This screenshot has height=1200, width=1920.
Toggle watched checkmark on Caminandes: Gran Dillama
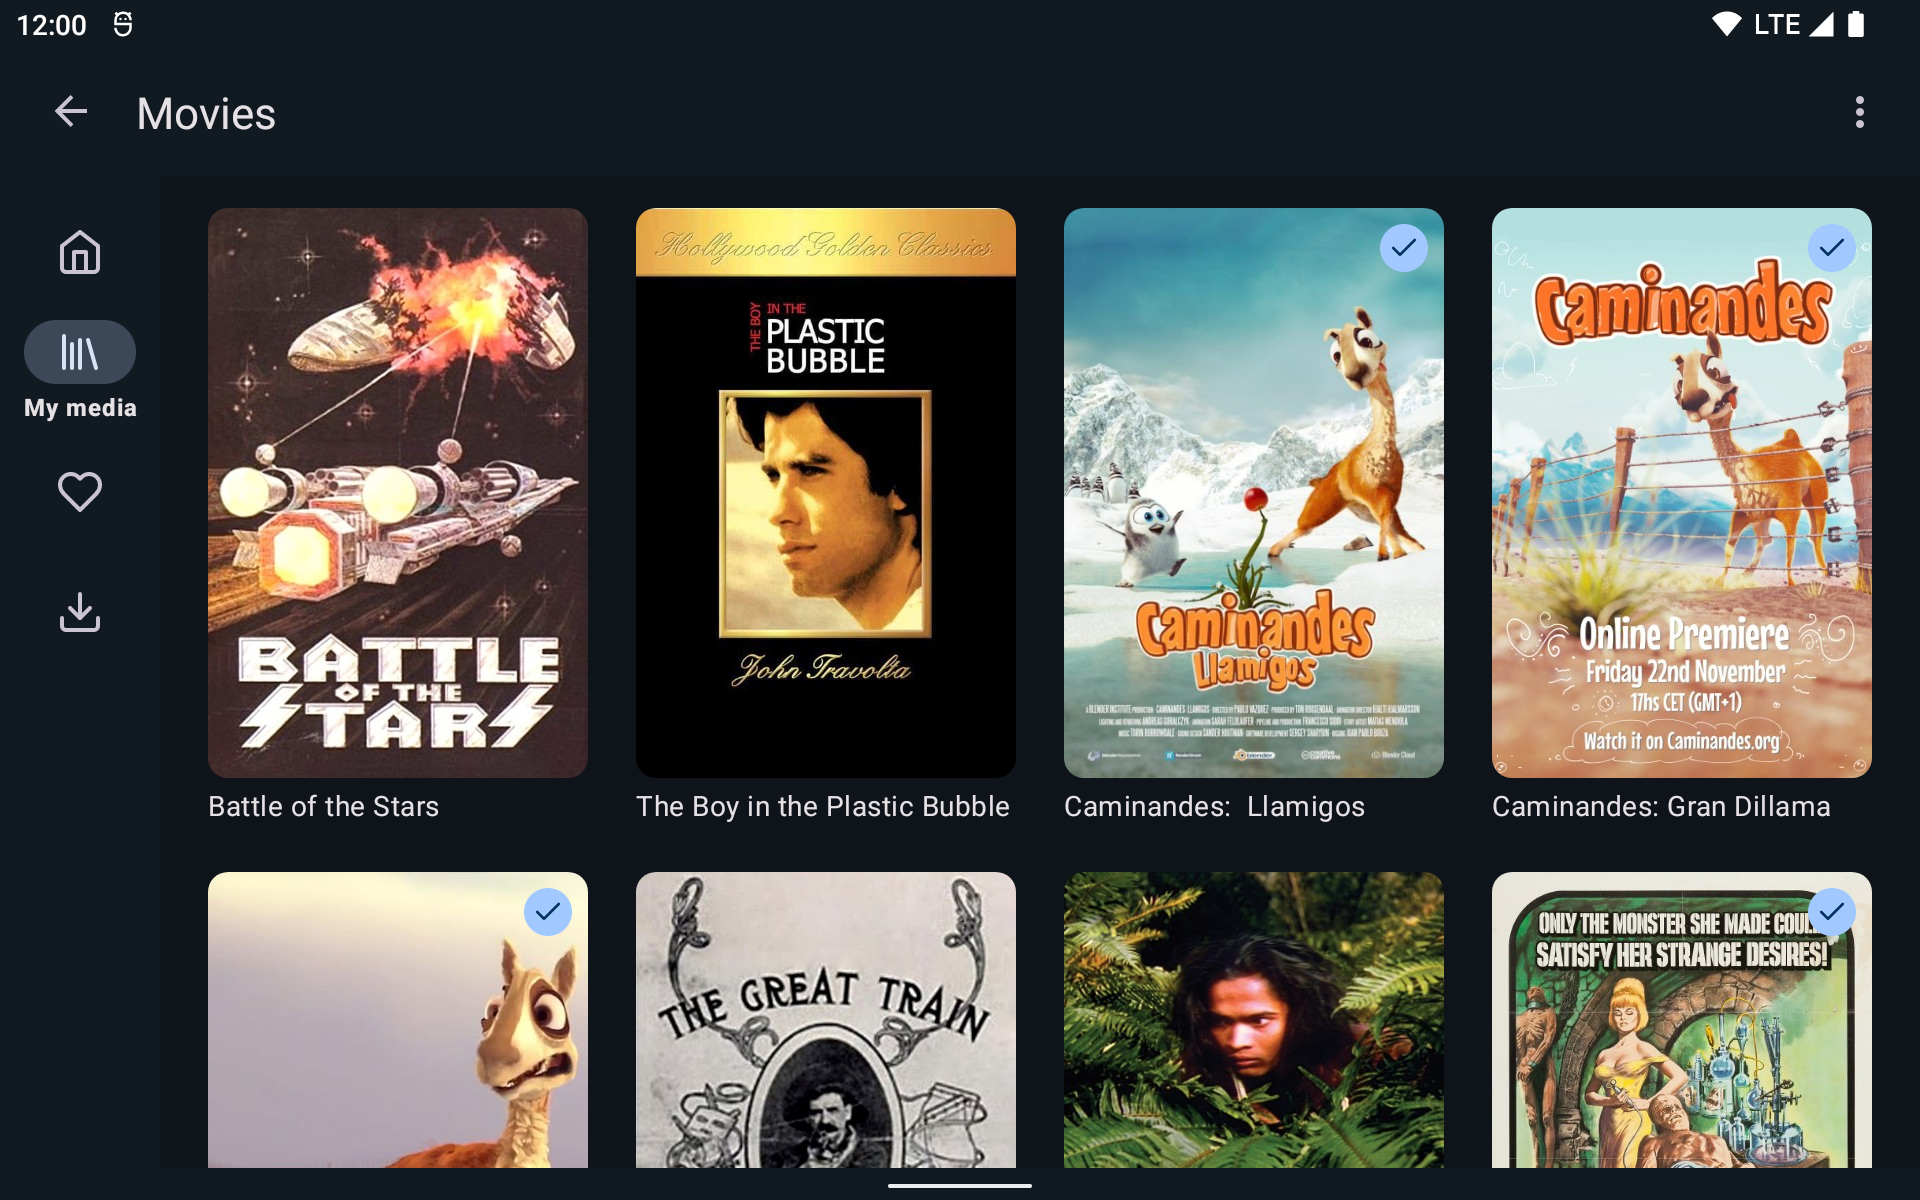1832,248
